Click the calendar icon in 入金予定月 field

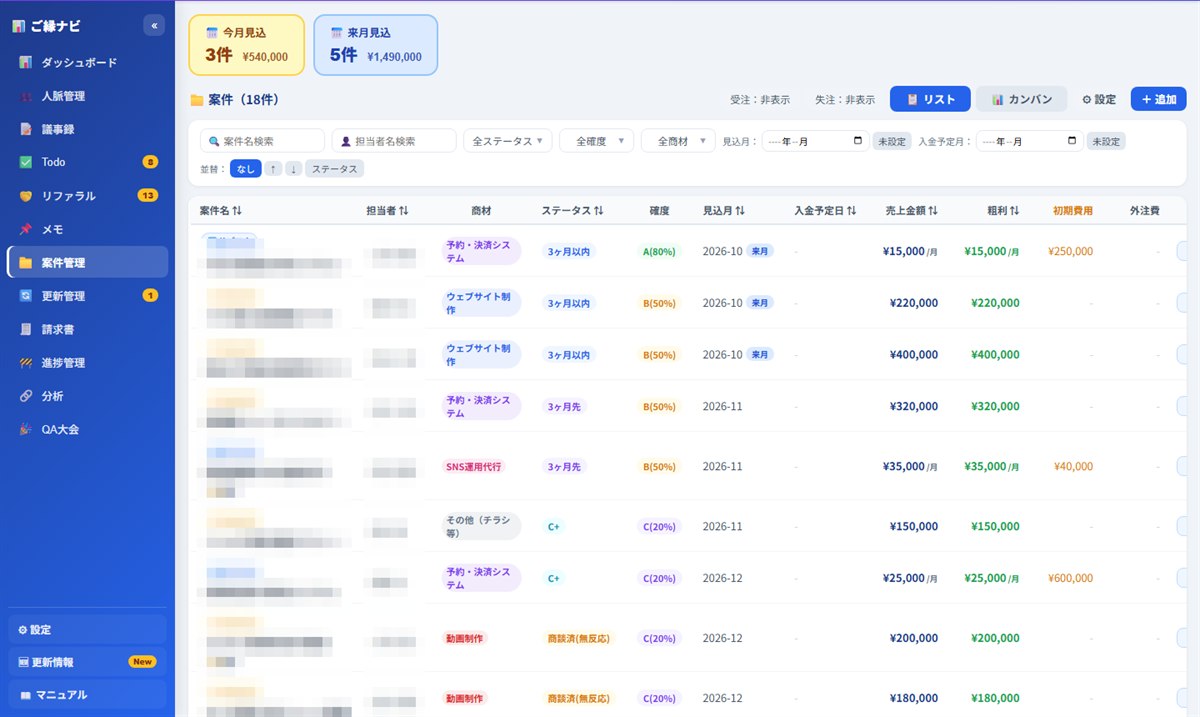pyautogui.click(x=1072, y=141)
